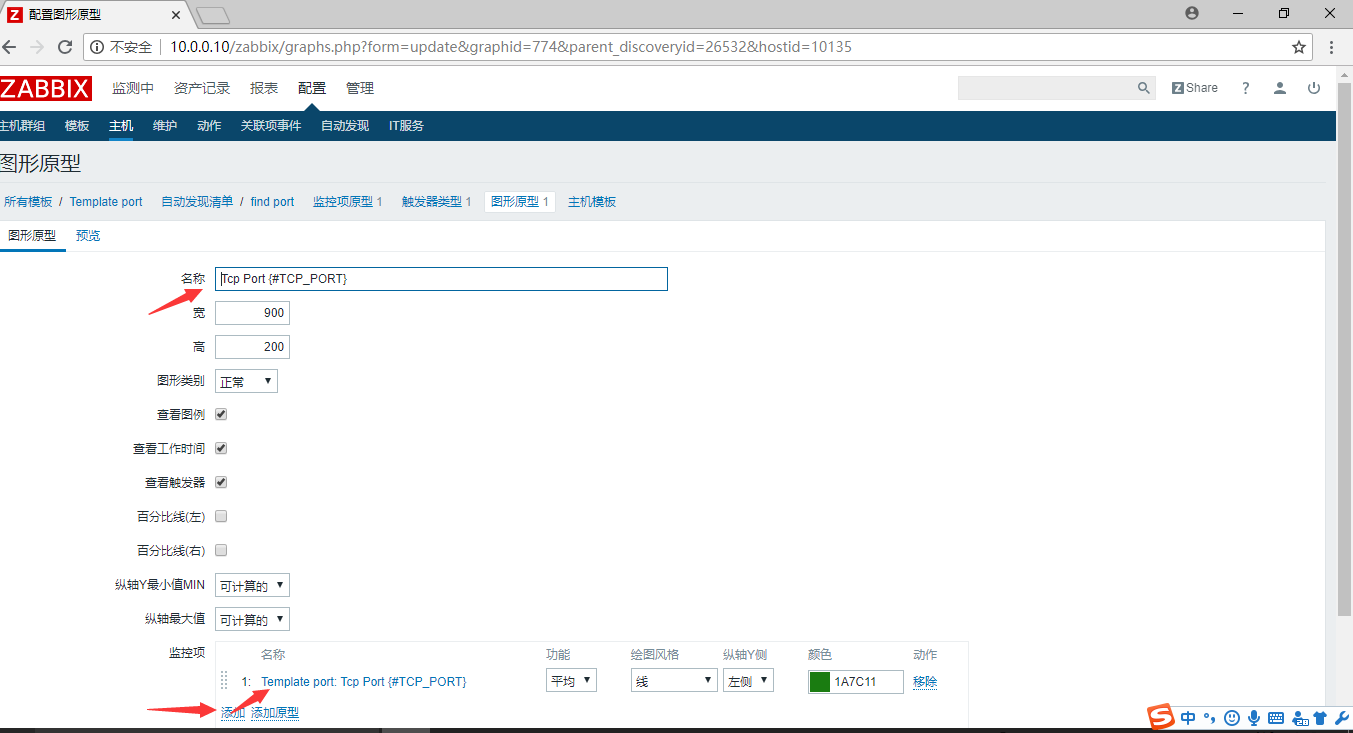Click Sogou voice input microphone

tap(1253, 718)
